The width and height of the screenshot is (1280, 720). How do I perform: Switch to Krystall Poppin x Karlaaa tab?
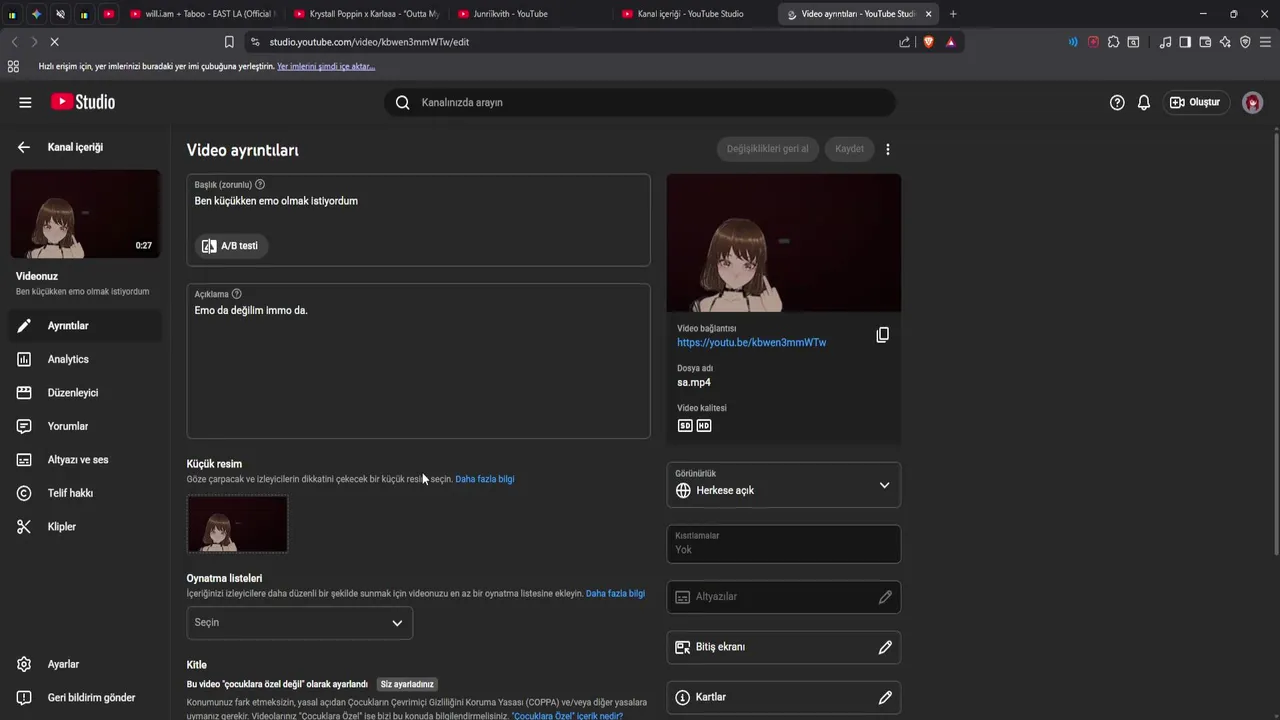pyautogui.click(x=368, y=14)
